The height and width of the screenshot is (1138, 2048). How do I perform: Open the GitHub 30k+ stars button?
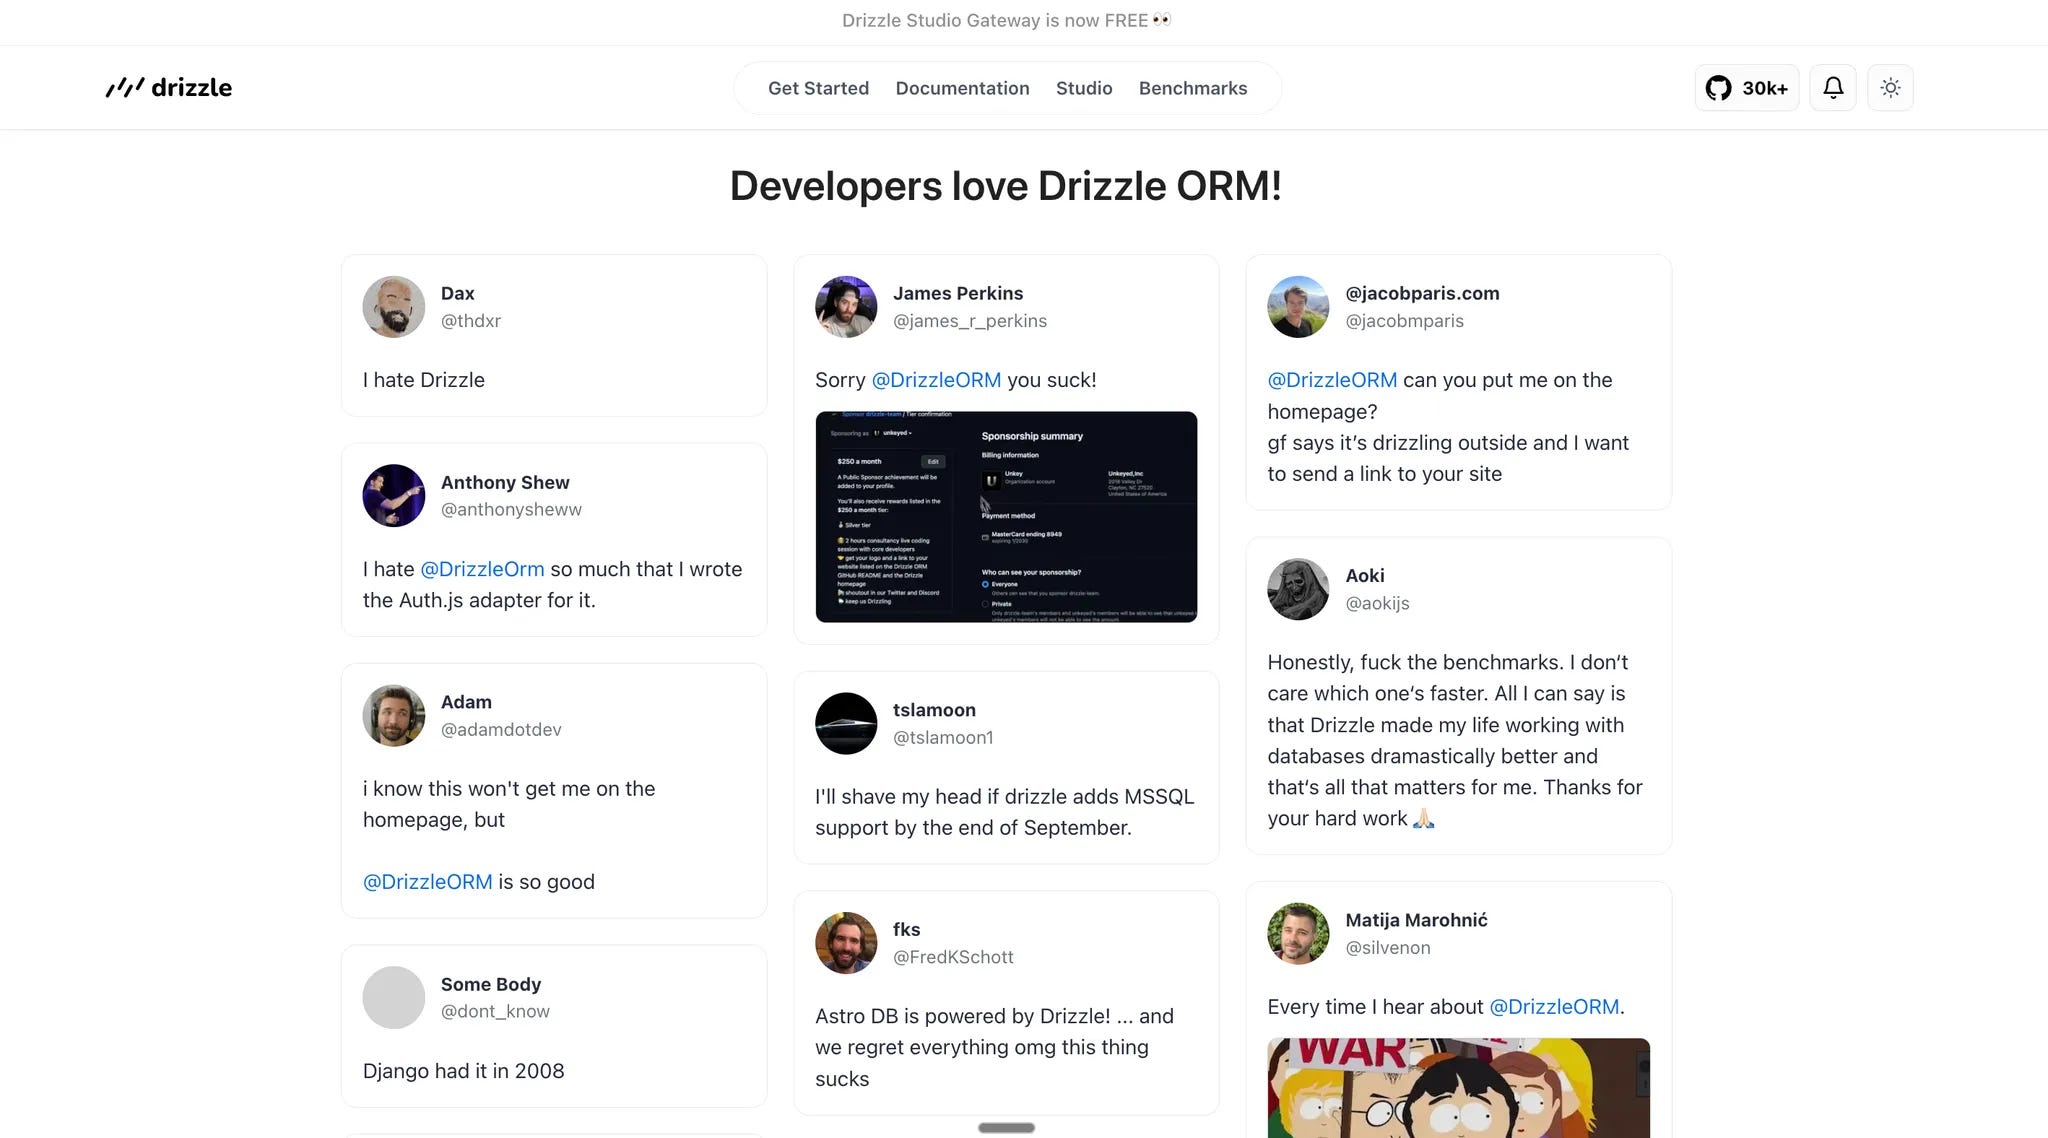tap(1746, 88)
